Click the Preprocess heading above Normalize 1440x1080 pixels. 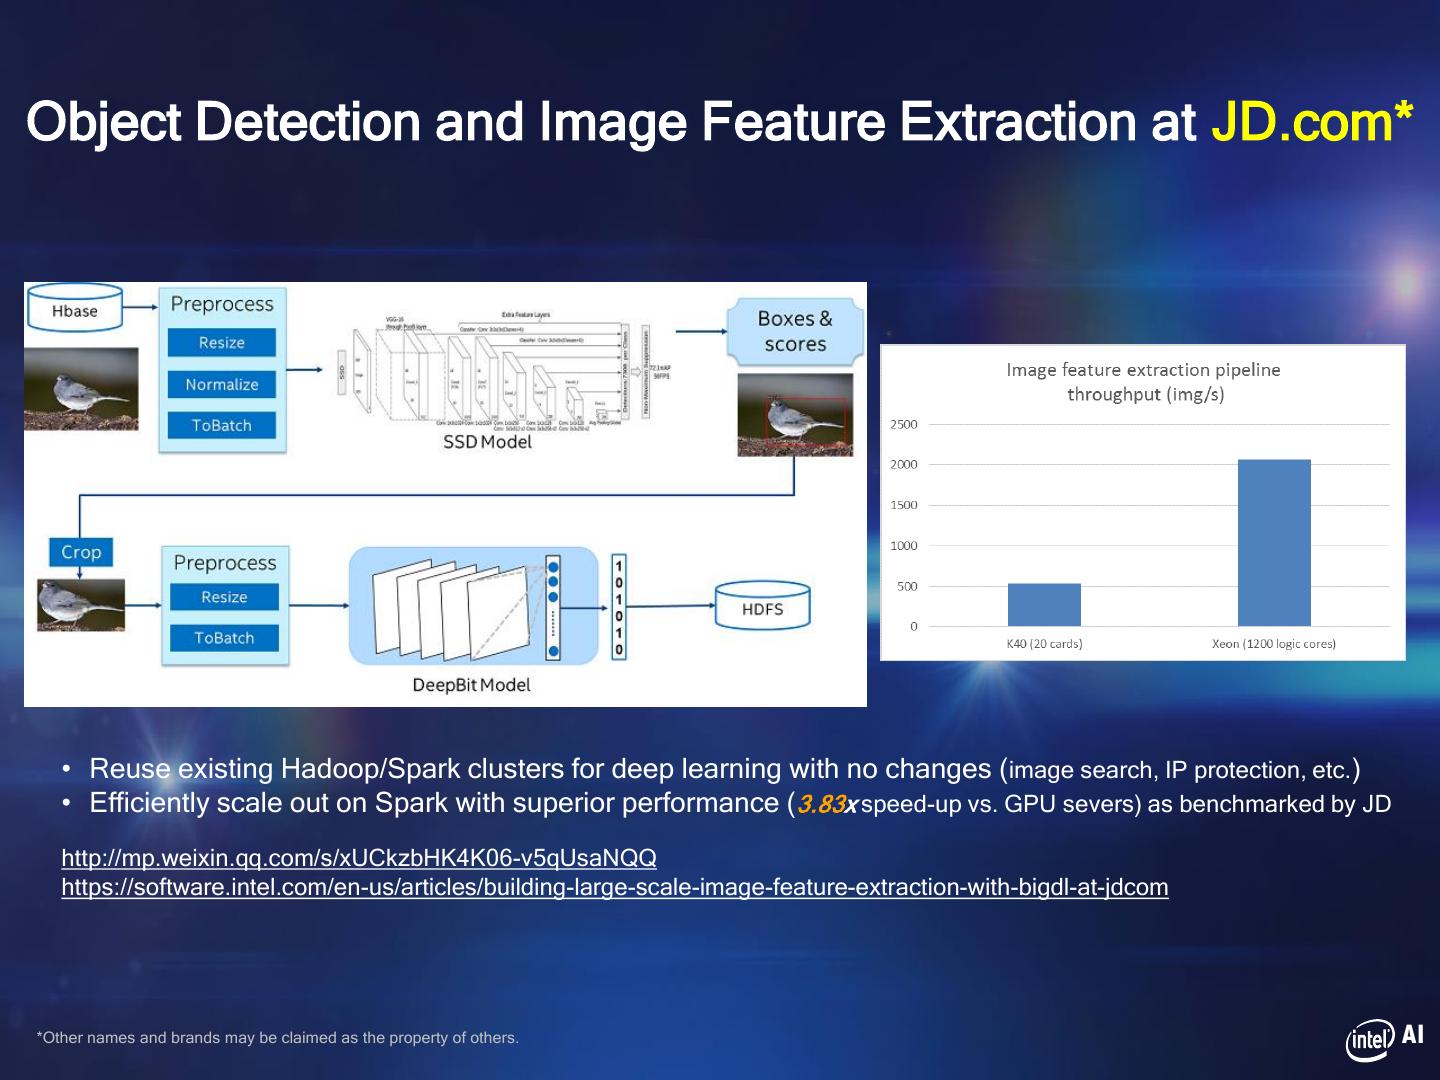[222, 304]
